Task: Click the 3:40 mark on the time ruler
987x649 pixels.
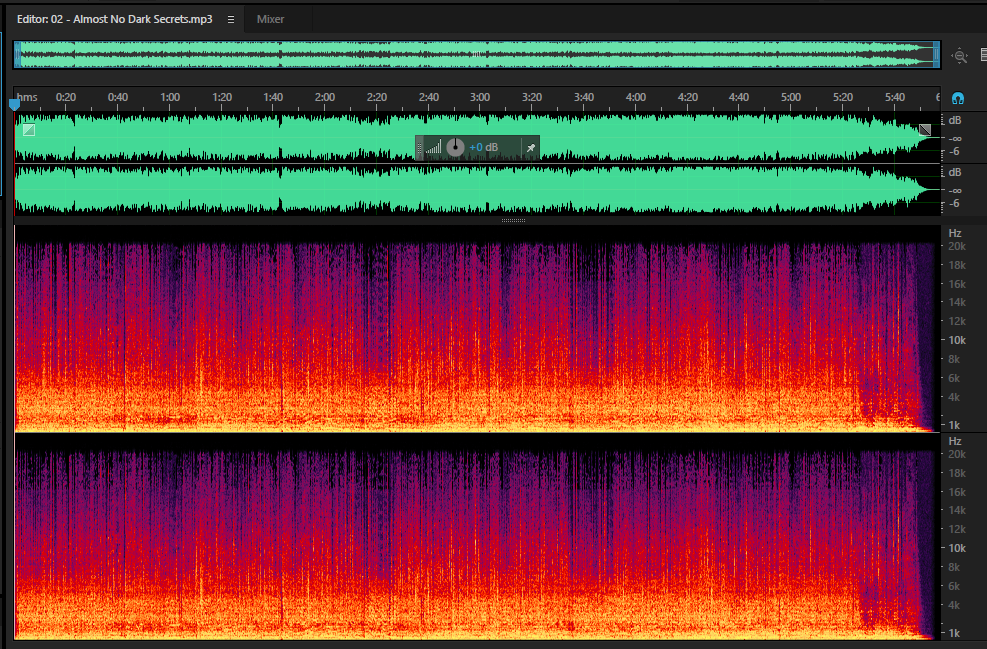Action: point(584,97)
